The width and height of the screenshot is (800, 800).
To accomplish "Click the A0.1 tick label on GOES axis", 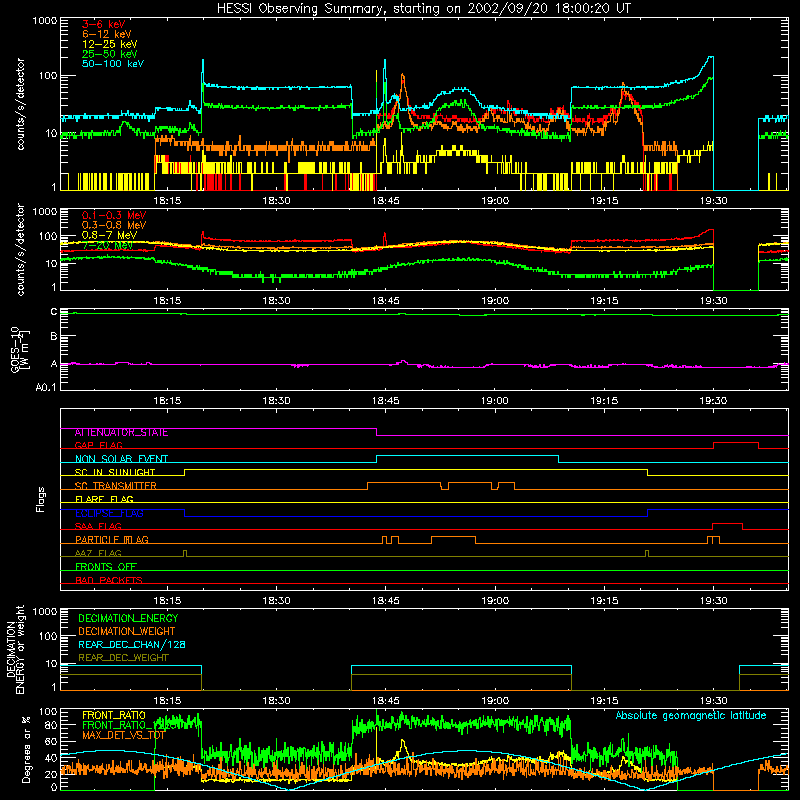I will click(46, 388).
